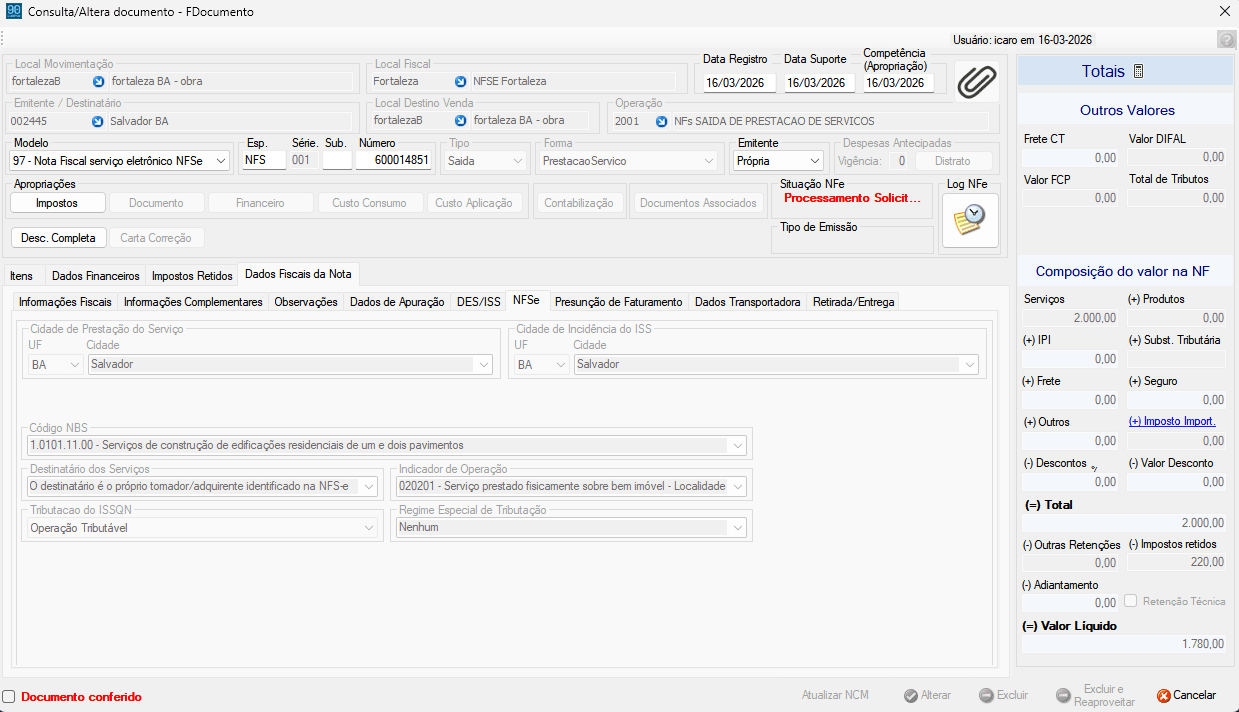Image resolution: width=1239 pixels, height=712 pixels.
Task: Open the (+) Imposto Import. link
Action: pyautogui.click(x=1172, y=421)
